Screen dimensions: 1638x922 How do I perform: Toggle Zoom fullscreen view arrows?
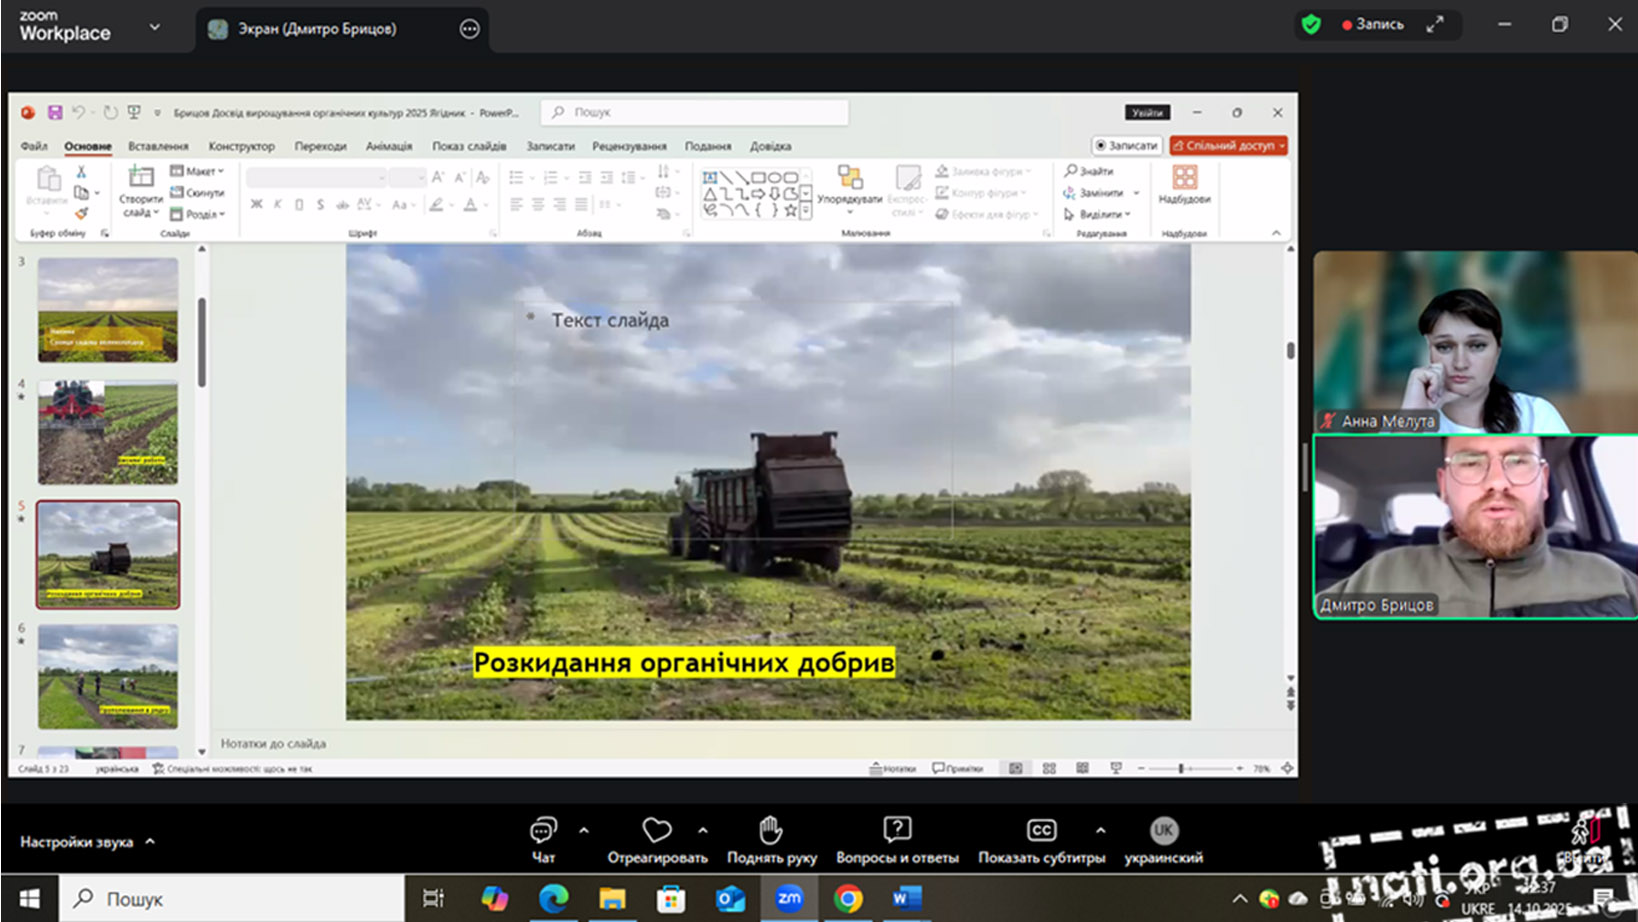point(1435,25)
